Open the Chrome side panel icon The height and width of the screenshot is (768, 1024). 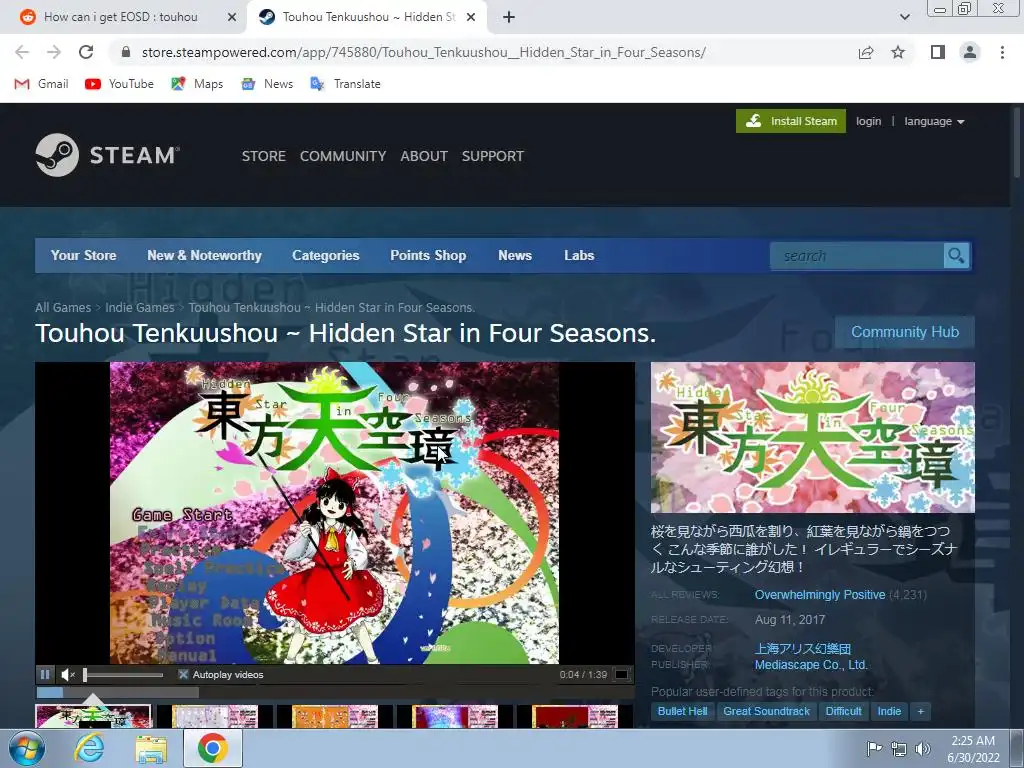[938, 52]
